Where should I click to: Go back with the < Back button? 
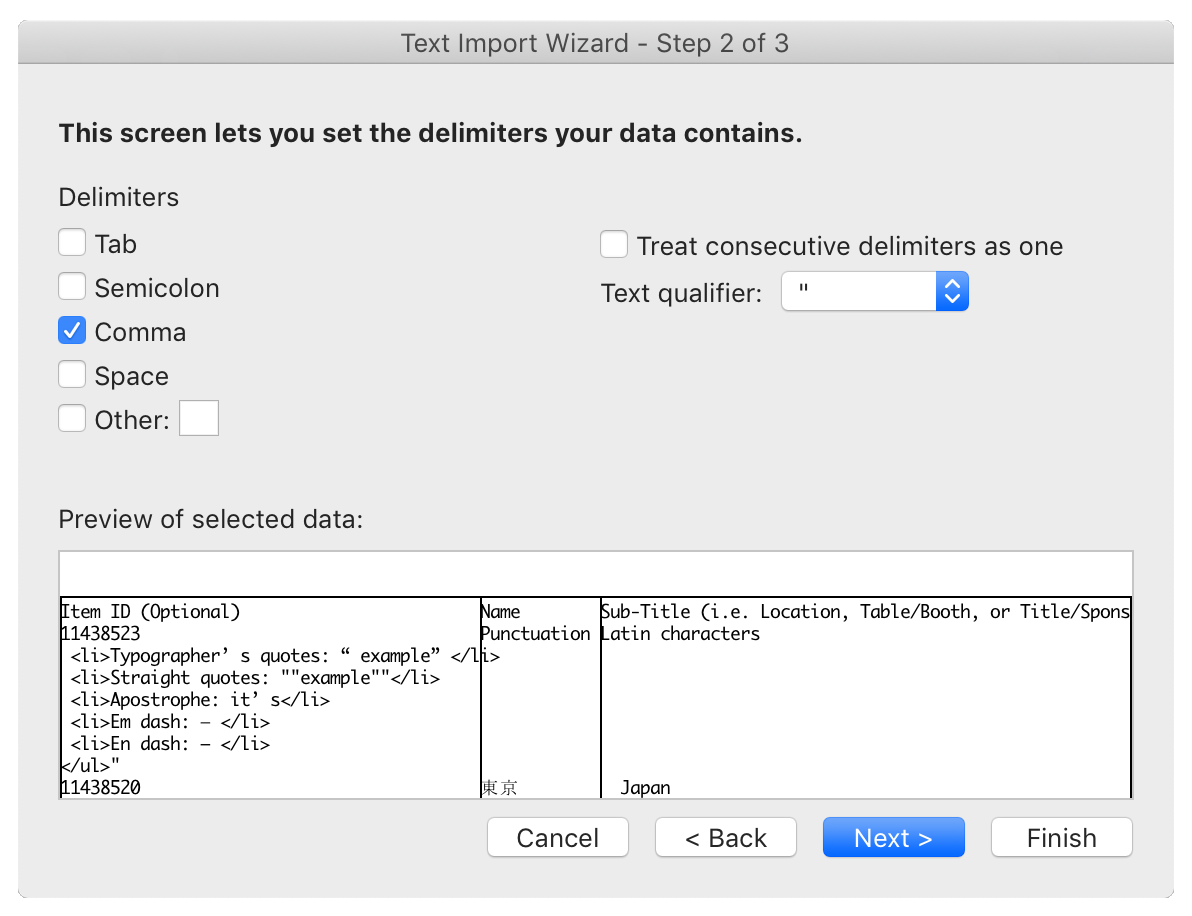point(726,838)
